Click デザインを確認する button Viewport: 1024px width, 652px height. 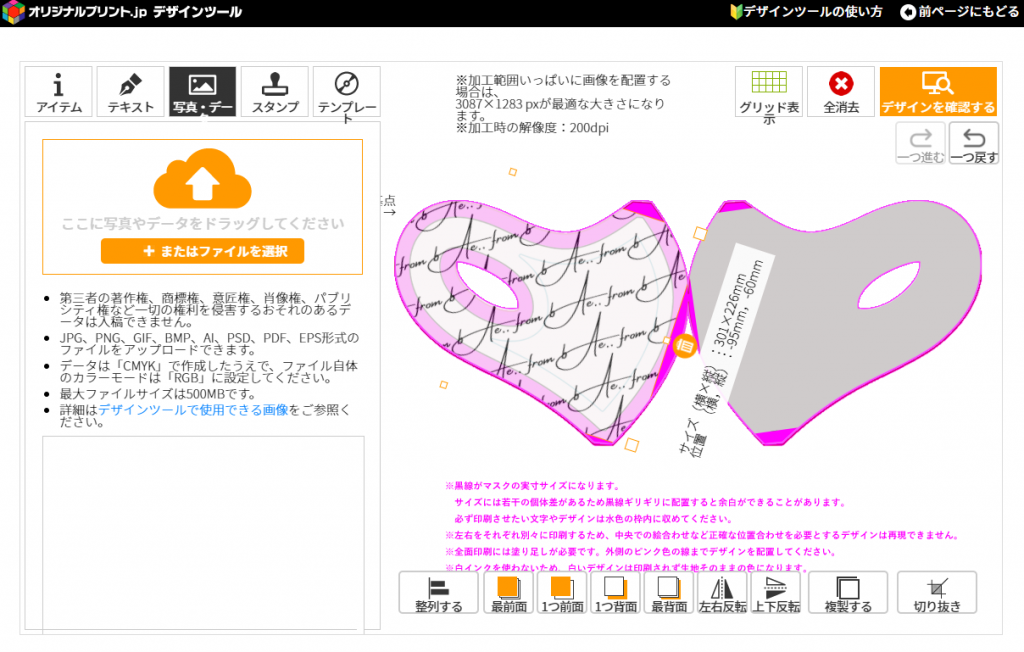coord(938,92)
